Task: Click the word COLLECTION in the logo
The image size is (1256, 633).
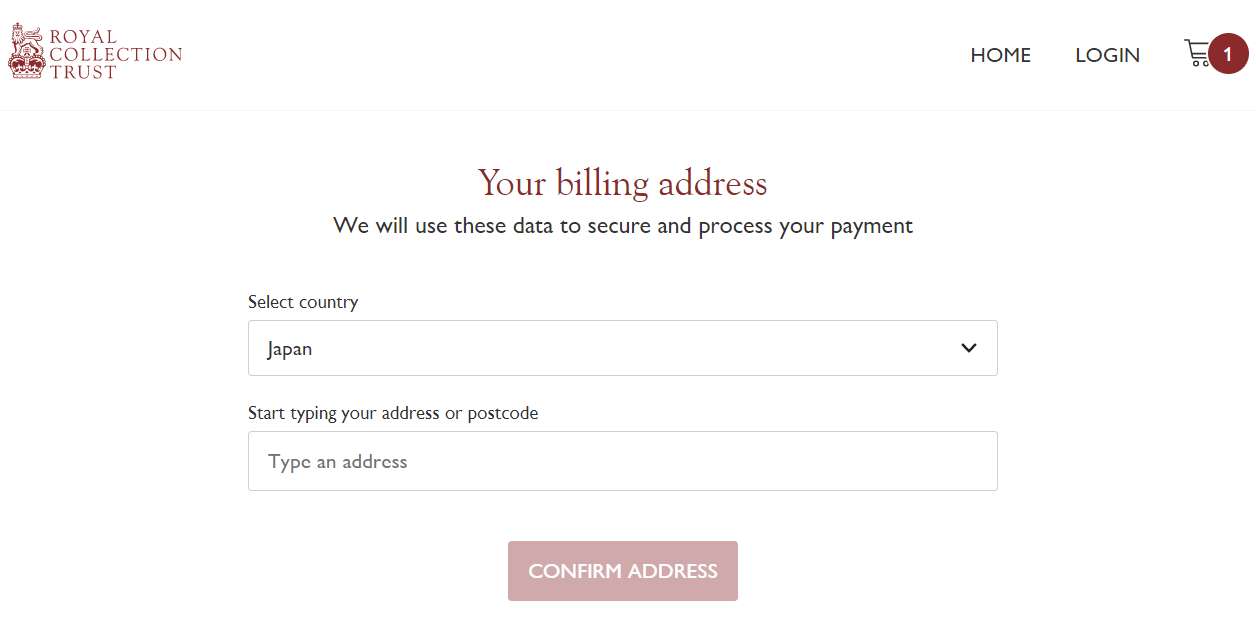Action: click(116, 54)
